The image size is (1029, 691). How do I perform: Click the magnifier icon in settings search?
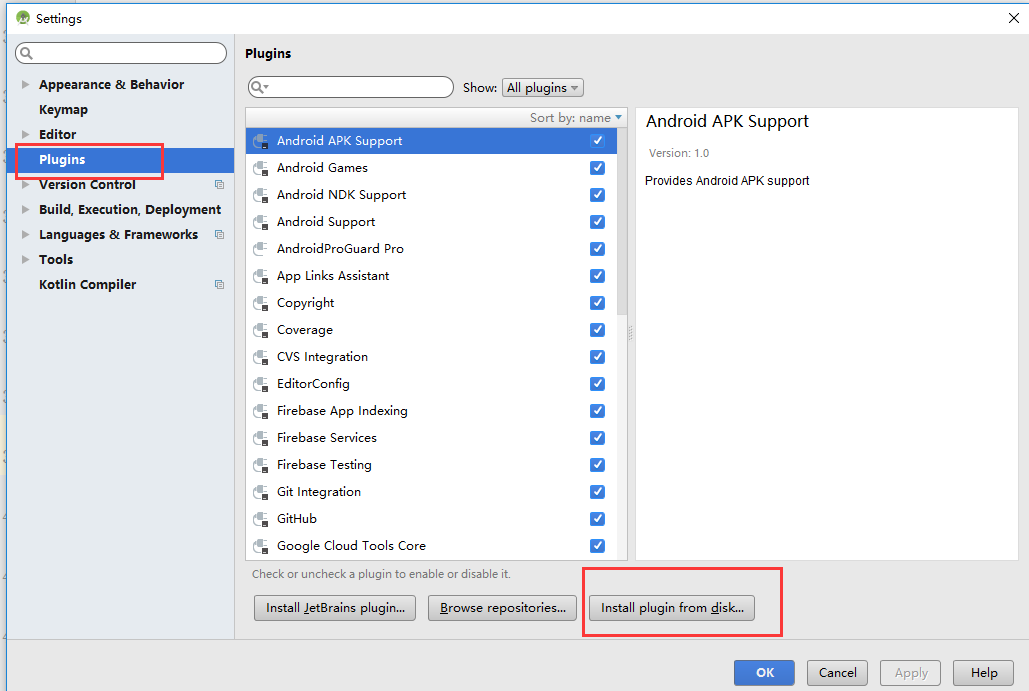26,53
